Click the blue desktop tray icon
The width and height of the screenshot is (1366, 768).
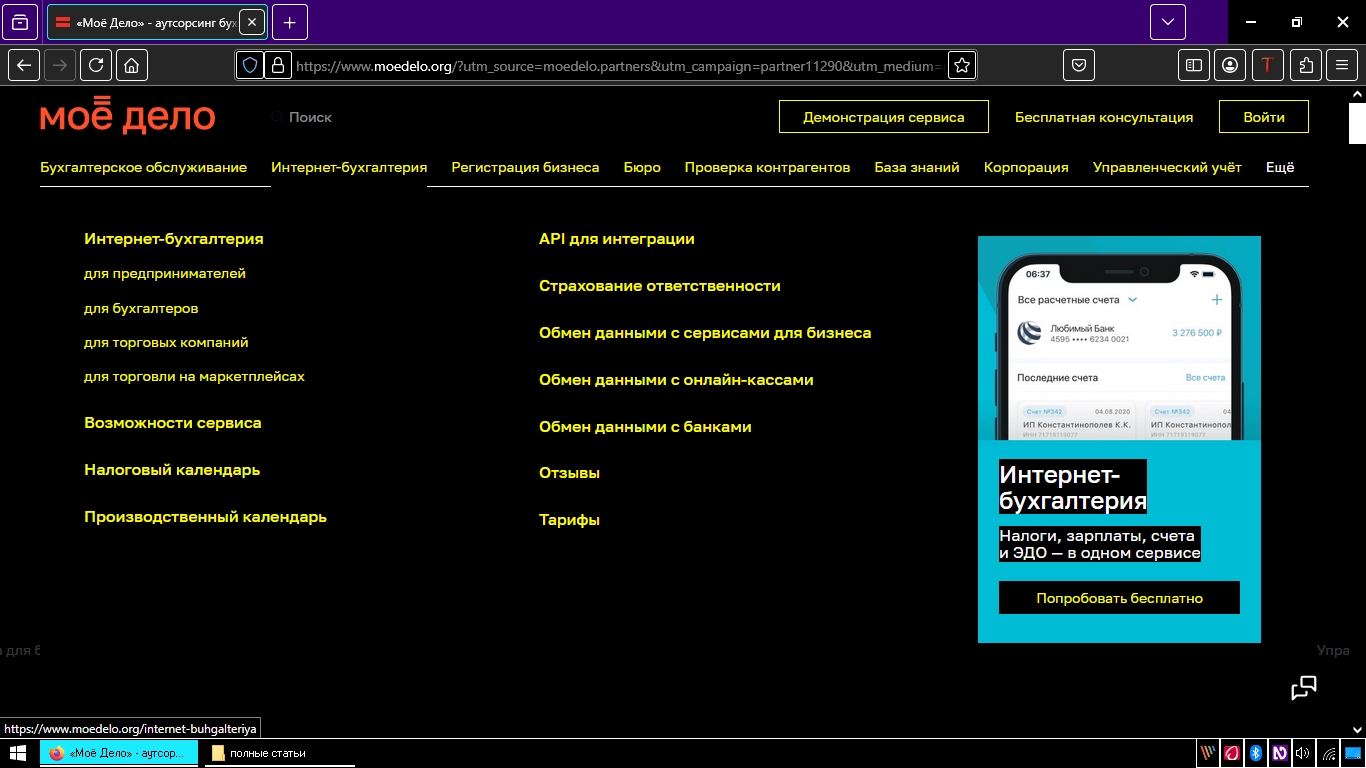1353,753
